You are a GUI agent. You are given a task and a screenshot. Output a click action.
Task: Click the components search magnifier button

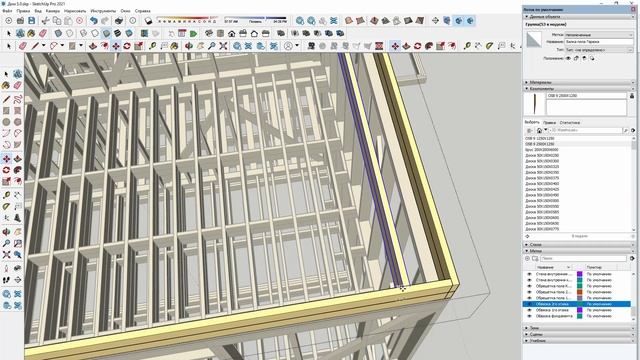tap(625, 130)
